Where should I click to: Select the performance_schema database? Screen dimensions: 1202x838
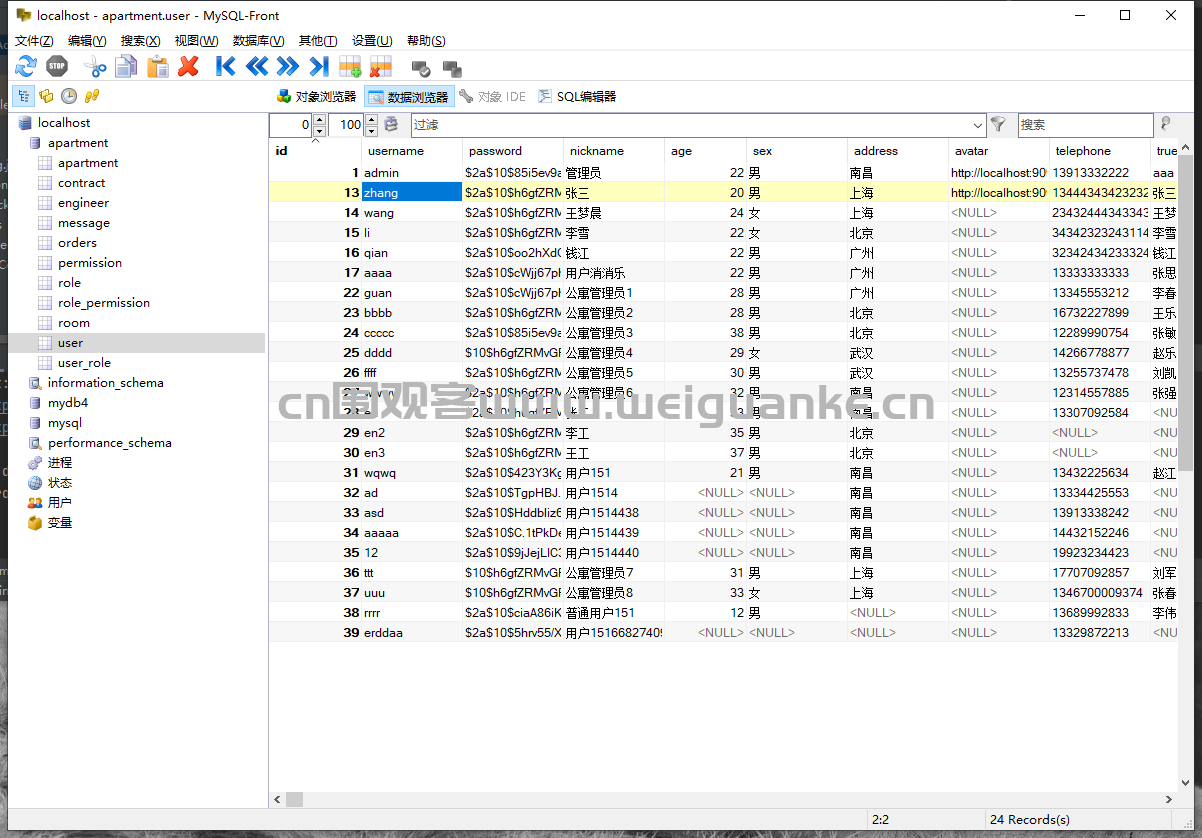point(109,443)
